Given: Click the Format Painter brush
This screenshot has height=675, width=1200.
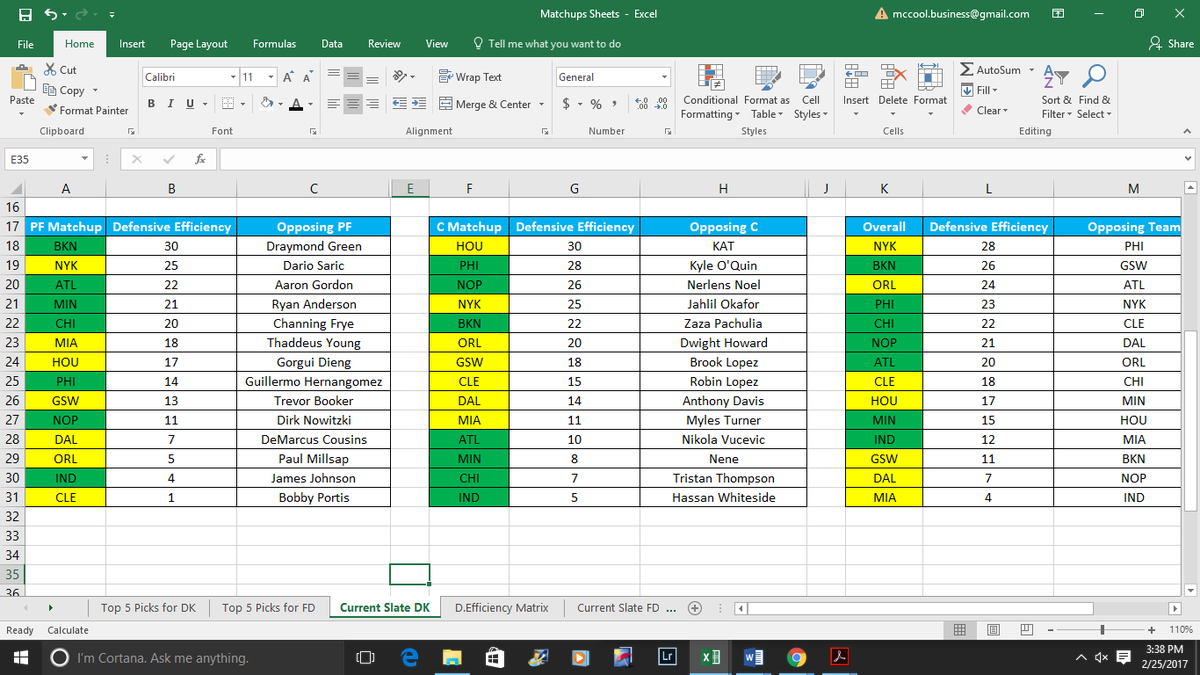Looking at the screenshot, I should click(x=51, y=110).
